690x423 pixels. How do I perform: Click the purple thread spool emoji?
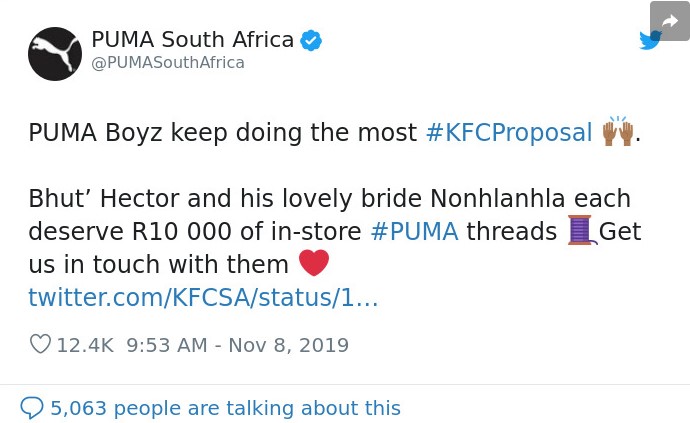pos(582,230)
